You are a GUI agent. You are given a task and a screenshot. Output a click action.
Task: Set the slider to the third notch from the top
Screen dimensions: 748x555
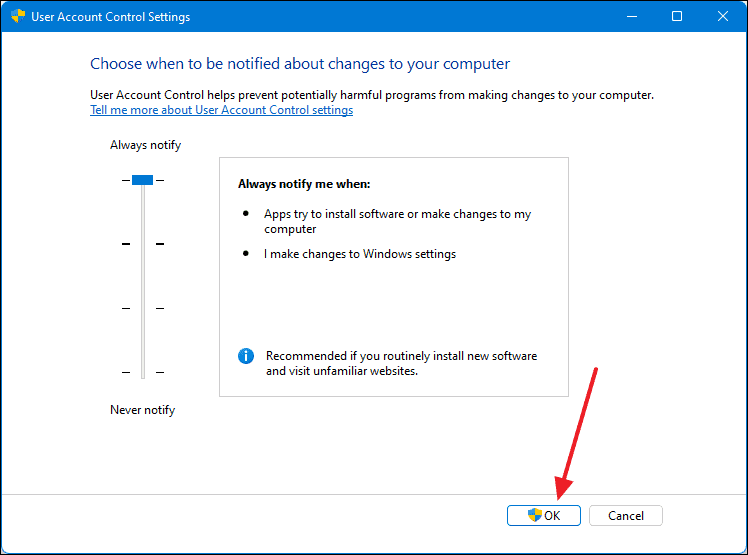click(x=143, y=308)
